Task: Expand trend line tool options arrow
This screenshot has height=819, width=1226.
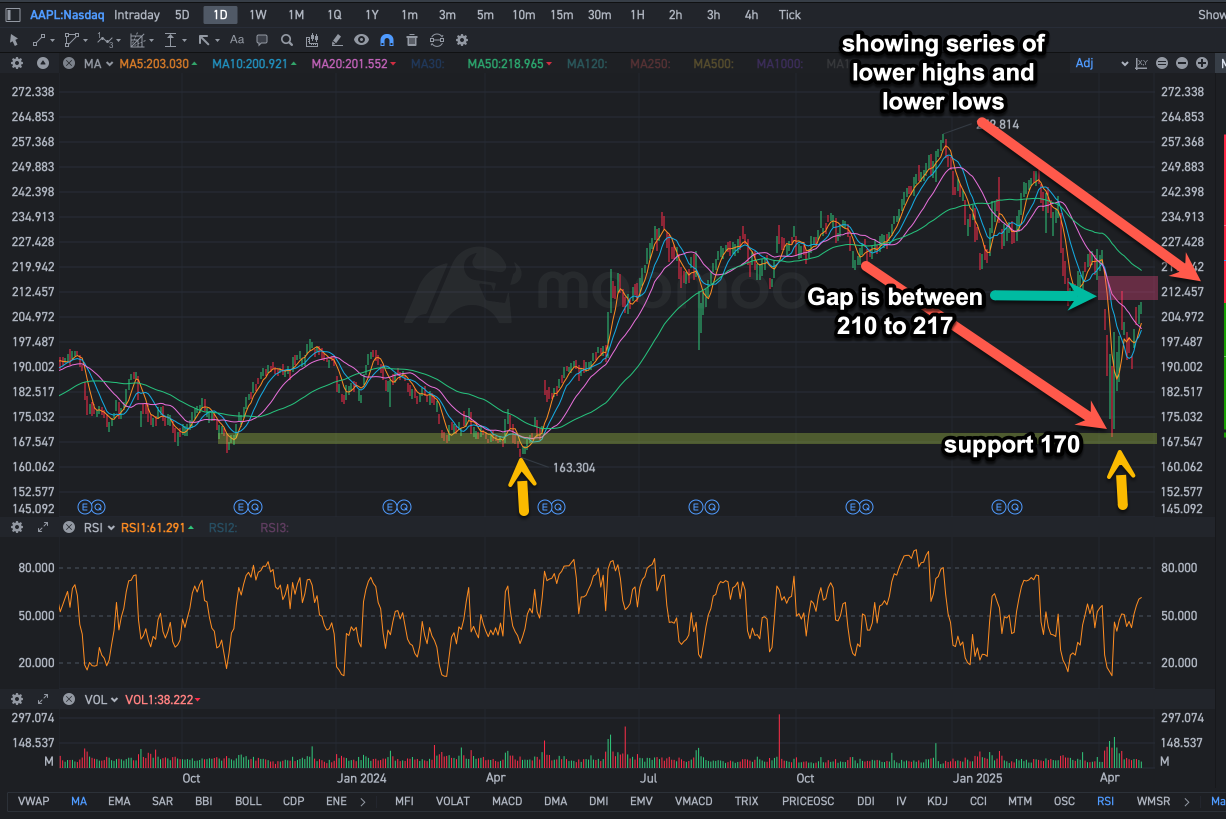Action: point(52,41)
